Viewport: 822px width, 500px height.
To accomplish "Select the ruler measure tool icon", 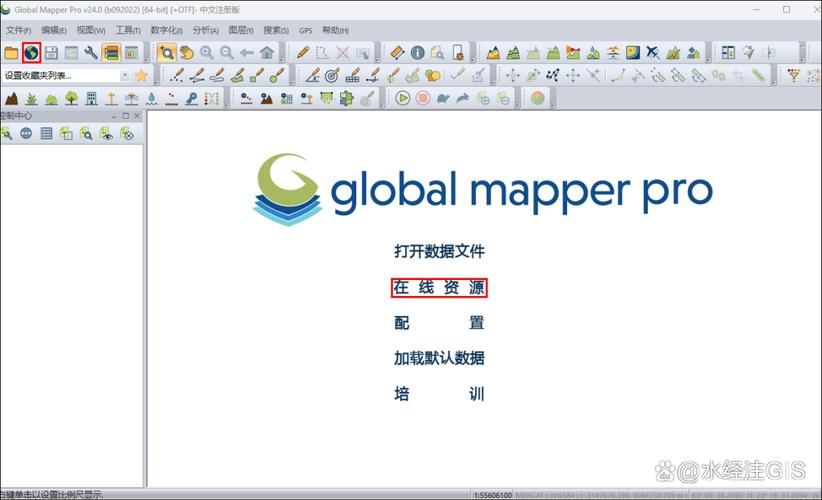I will pos(397,52).
